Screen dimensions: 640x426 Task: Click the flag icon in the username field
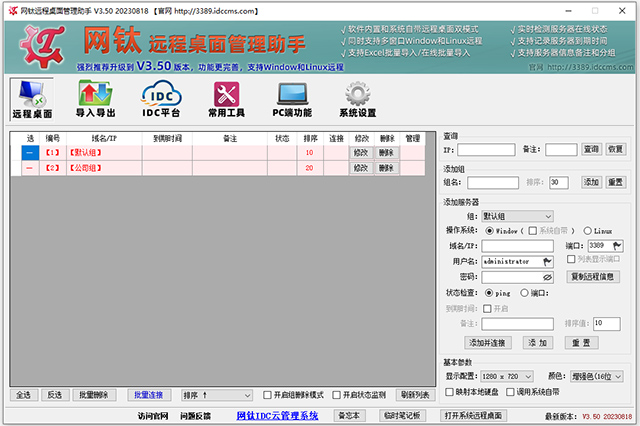point(548,261)
